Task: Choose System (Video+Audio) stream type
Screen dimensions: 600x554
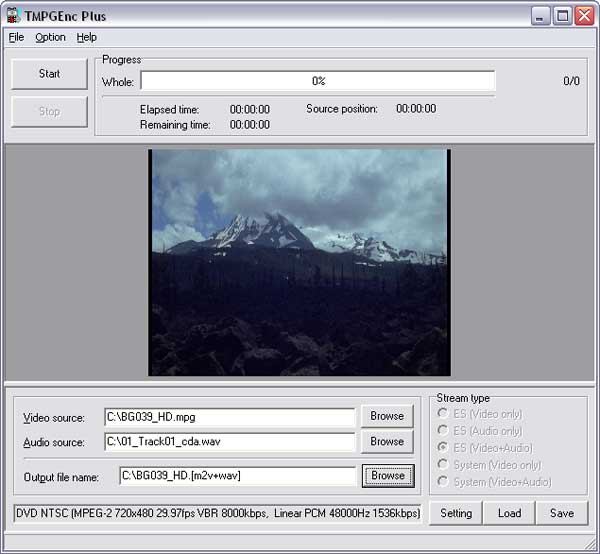Action: coord(444,482)
